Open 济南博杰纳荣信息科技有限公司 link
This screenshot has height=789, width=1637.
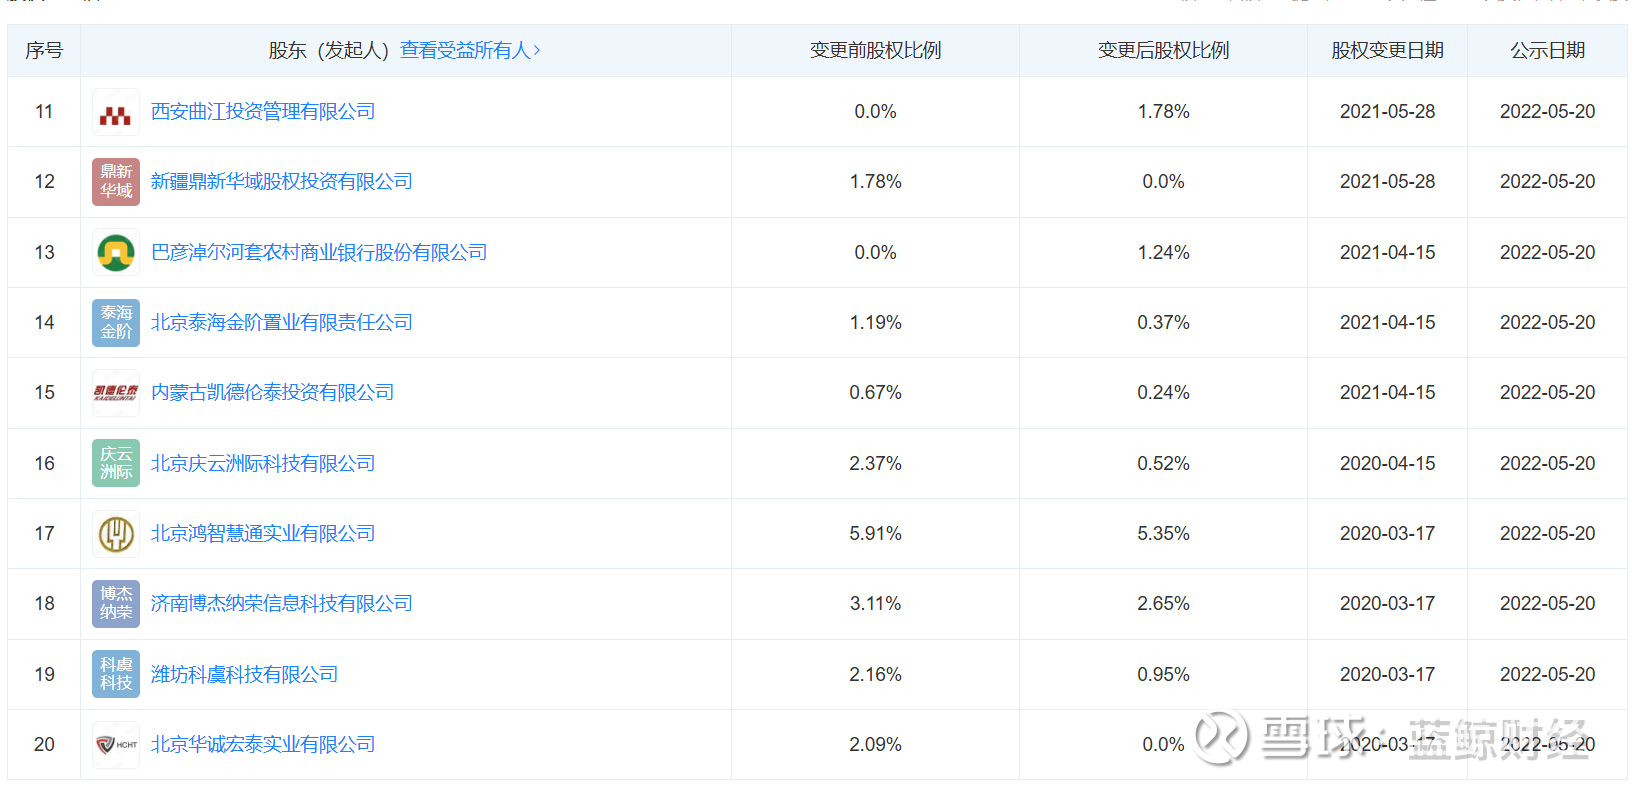[281, 604]
